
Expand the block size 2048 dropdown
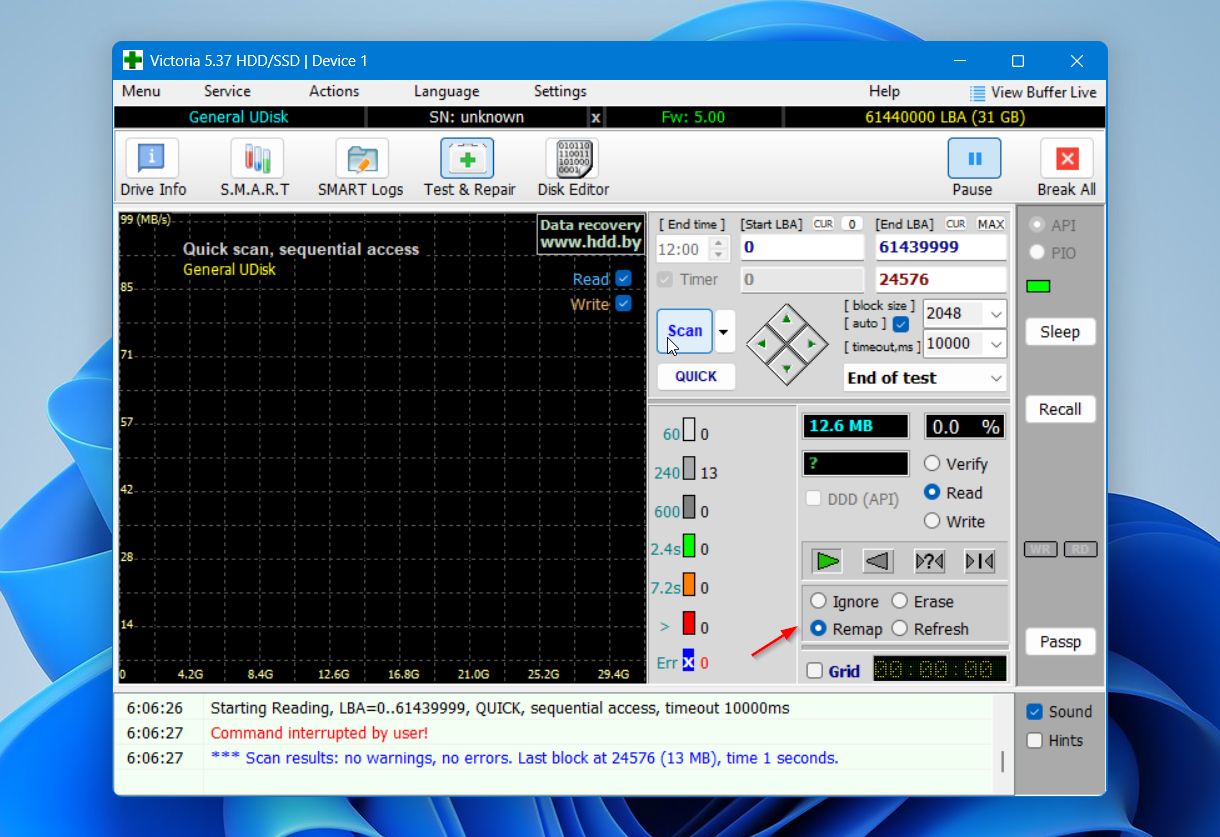[996, 314]
